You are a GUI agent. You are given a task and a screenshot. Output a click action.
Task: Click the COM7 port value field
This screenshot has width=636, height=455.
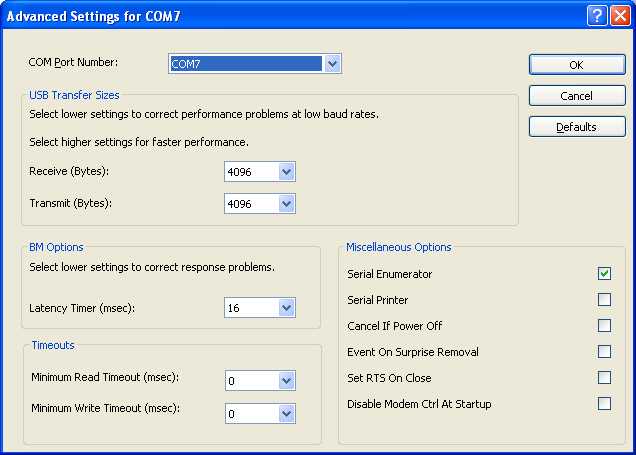[x=246, y=64]
